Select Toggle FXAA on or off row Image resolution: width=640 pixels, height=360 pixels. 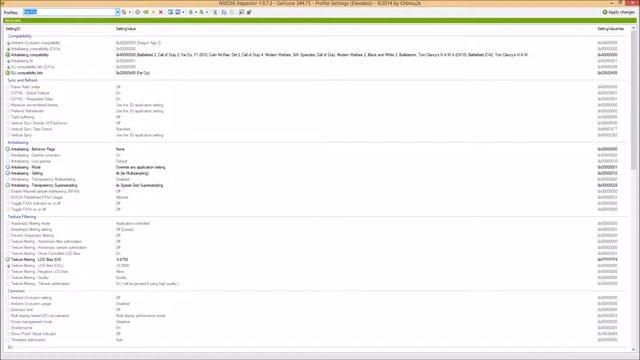pos(316,209)
